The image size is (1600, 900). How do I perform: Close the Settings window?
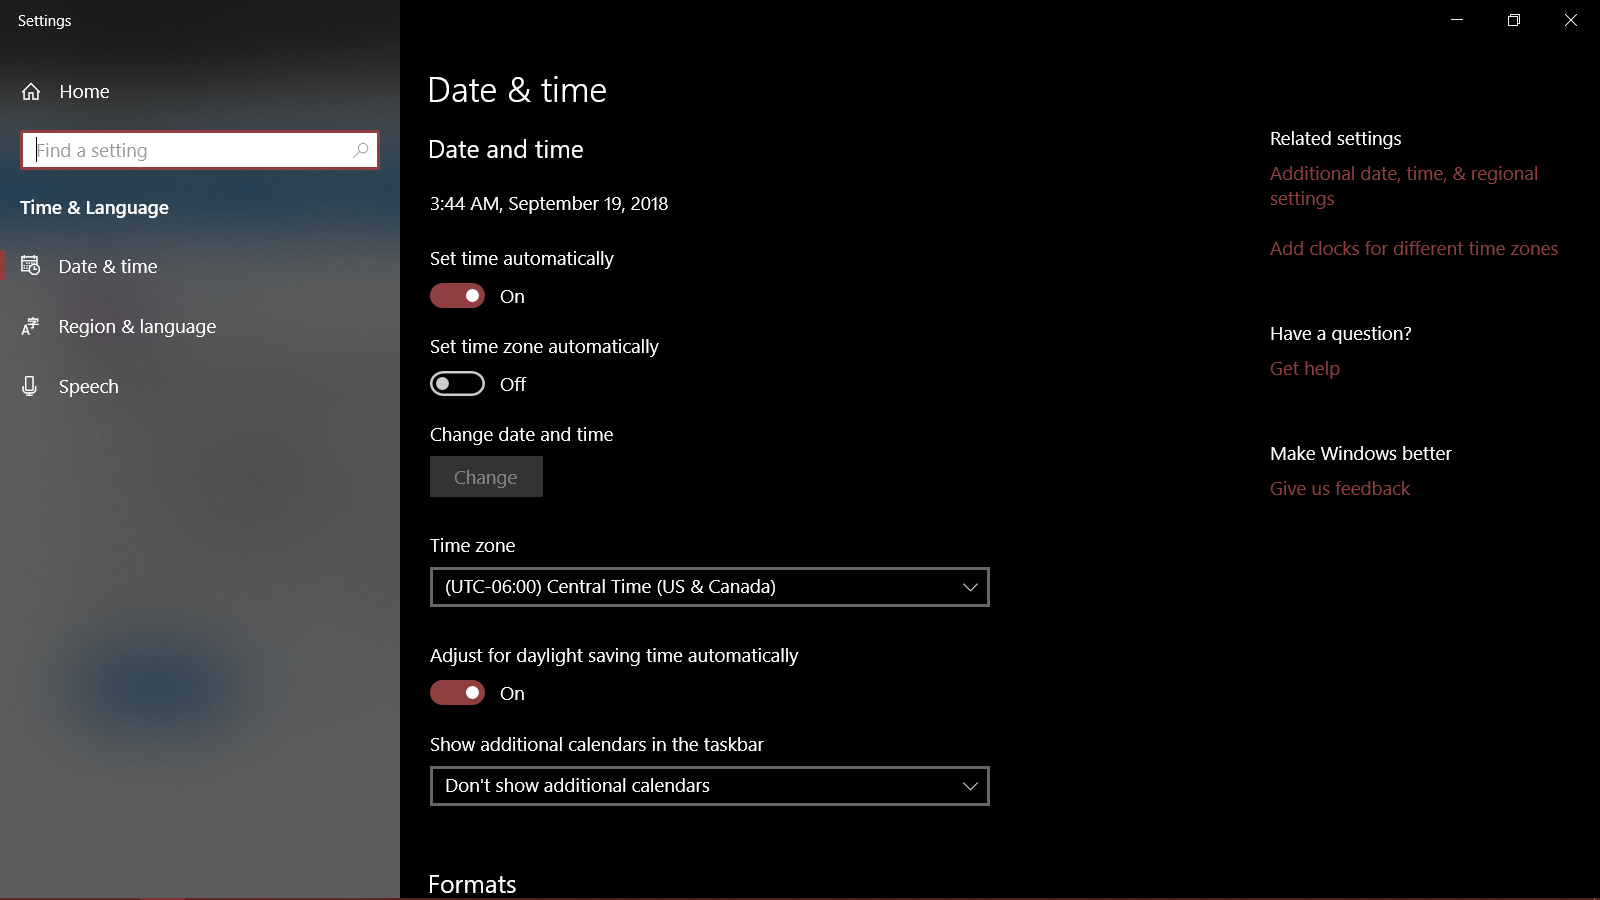(x=1571, y=20)
